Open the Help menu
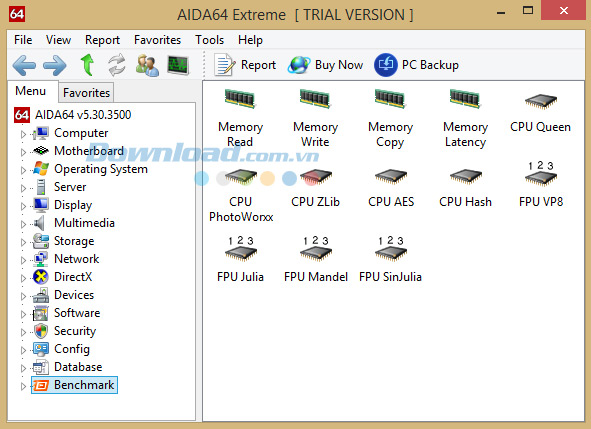Image resolution: width=591 pixels, height=429 pixels. [x=250, y=40]
